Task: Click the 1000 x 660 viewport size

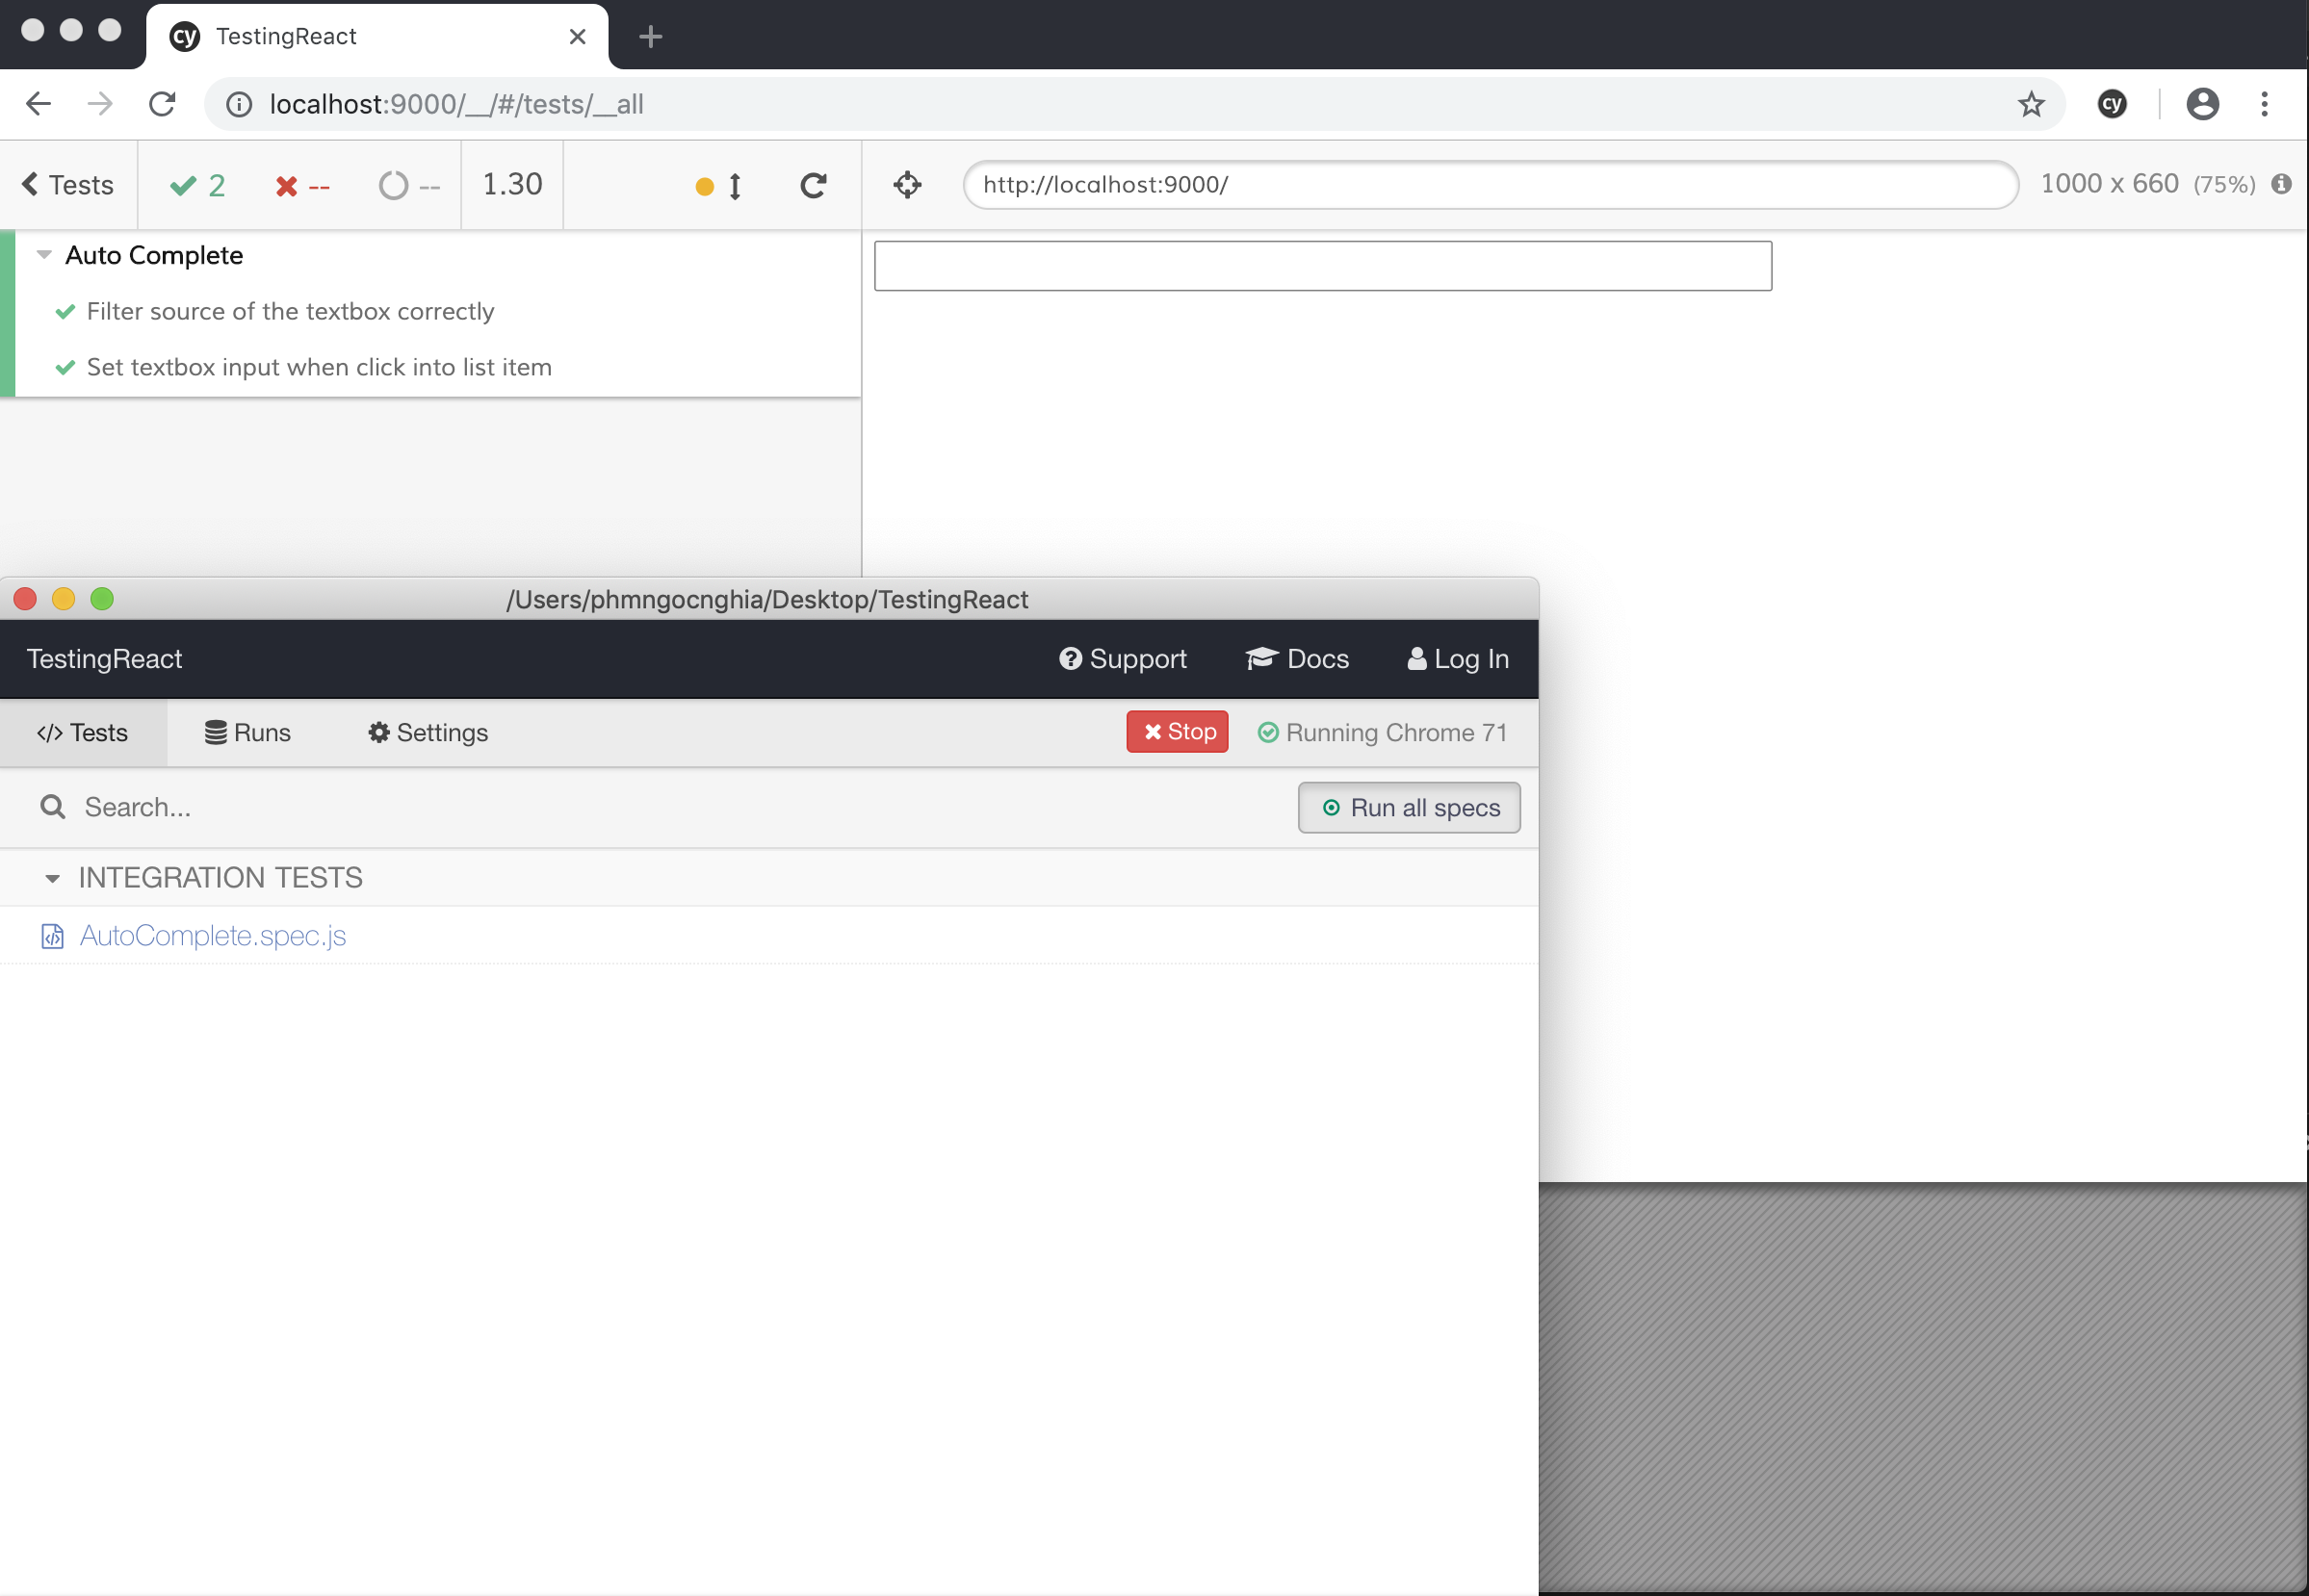Action: point(2109,184)
